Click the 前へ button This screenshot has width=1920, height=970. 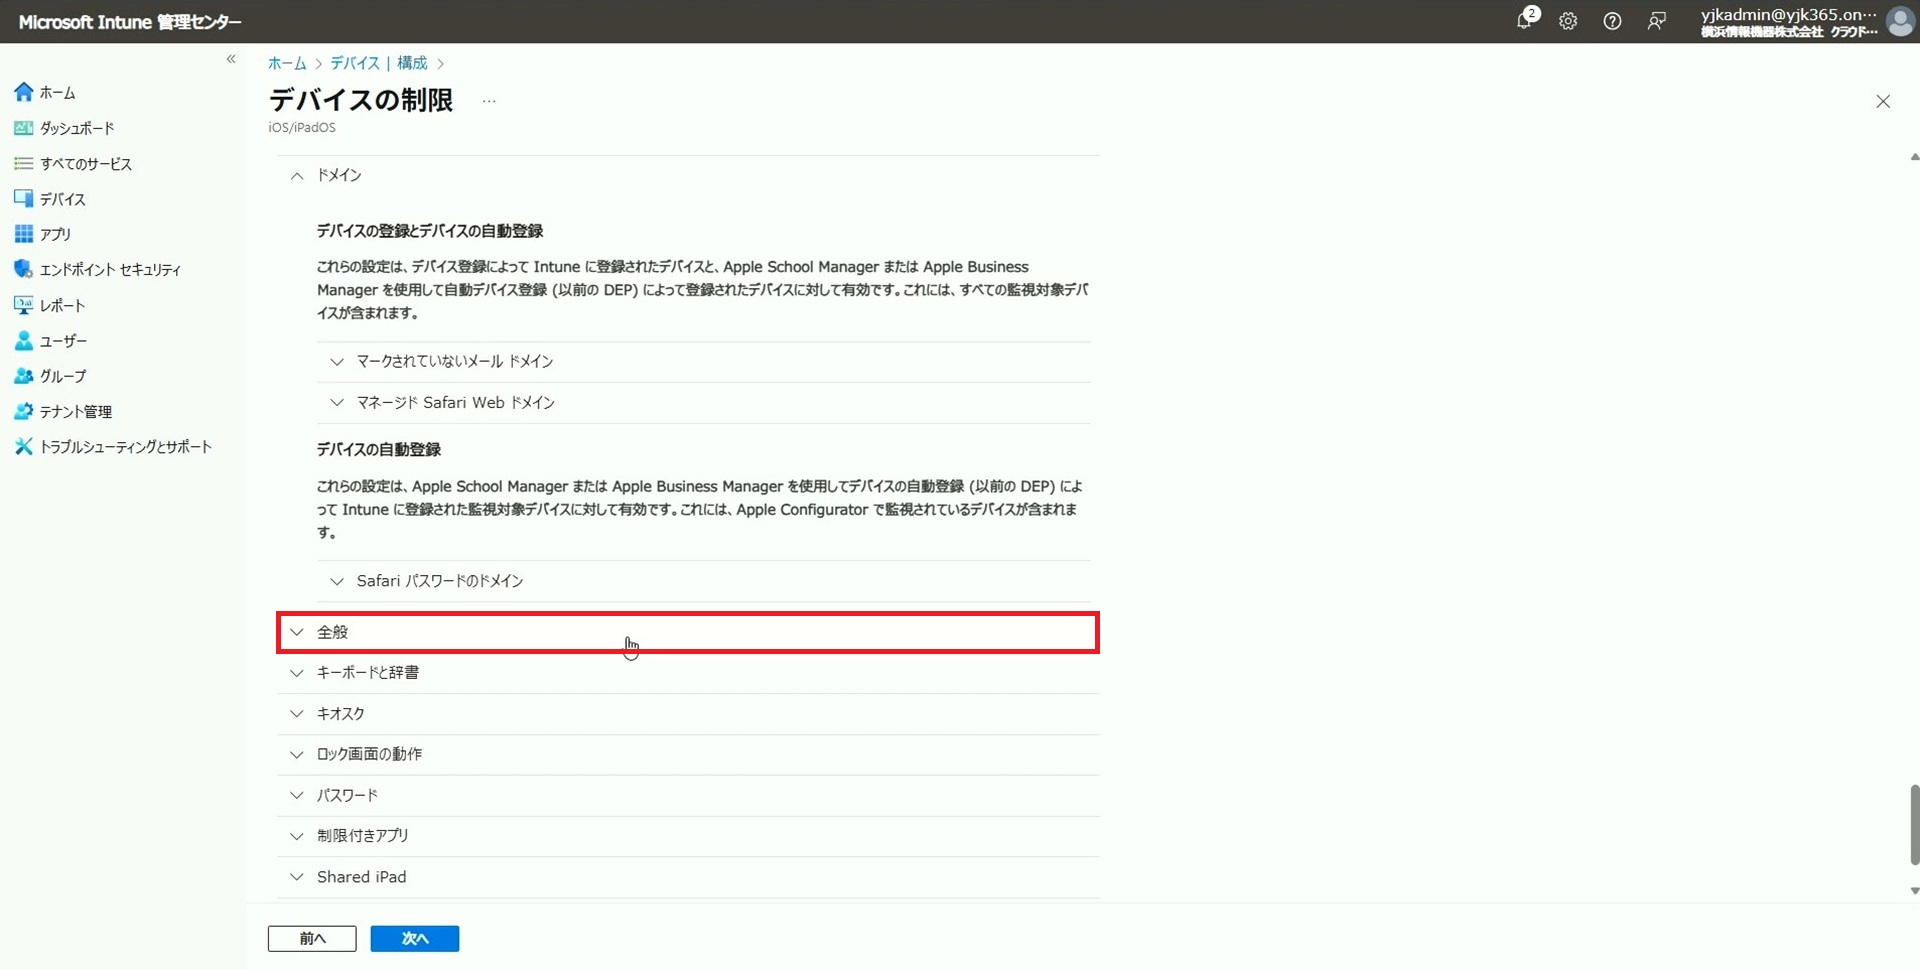312,938
